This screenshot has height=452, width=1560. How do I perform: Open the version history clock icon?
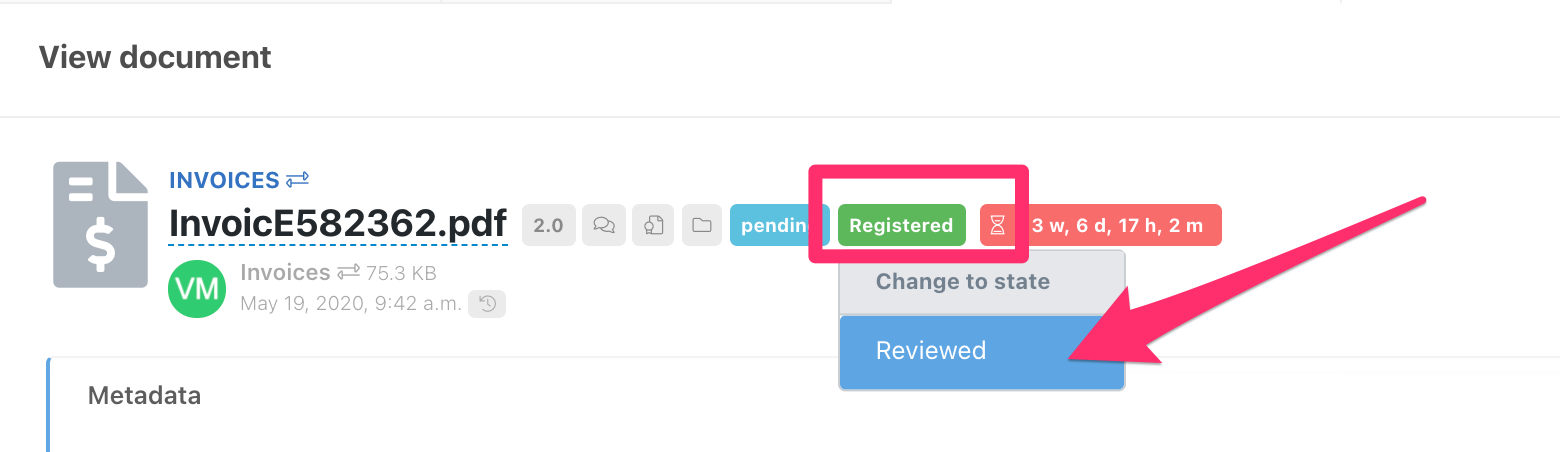click(488, 304)
